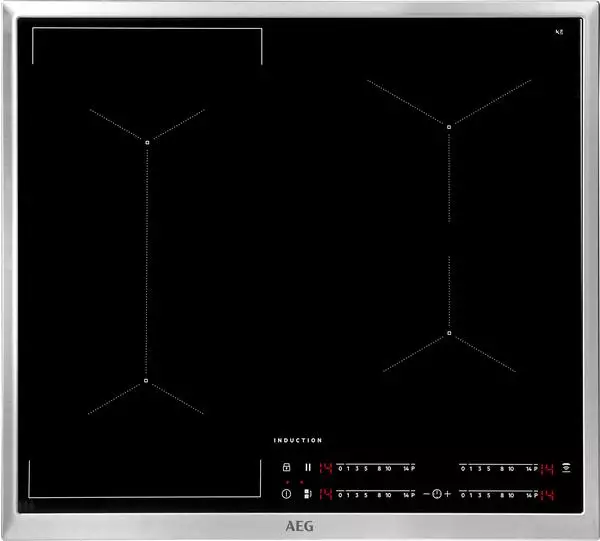Viewport: 600px width, 541px height.
Task: Touch the rear-left cooking zone center marker
Action: pyautogui.click(x=146, y=142)
